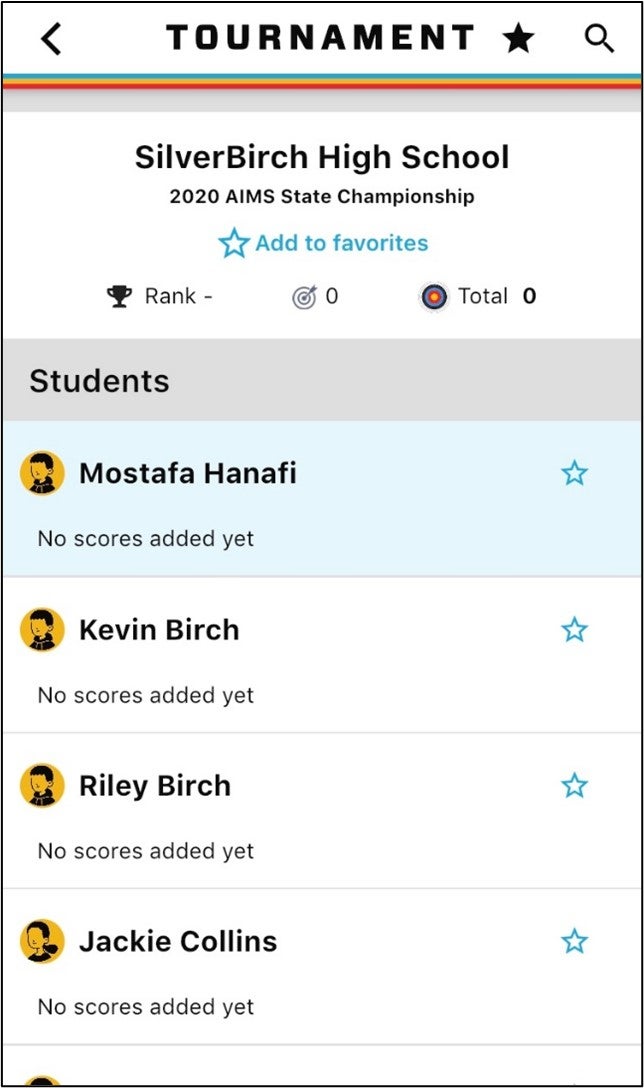Image resolution: width=644 pixels, height=1088 pixels.
Task: Click the trophy Rank icon
Action: [120, 296]
